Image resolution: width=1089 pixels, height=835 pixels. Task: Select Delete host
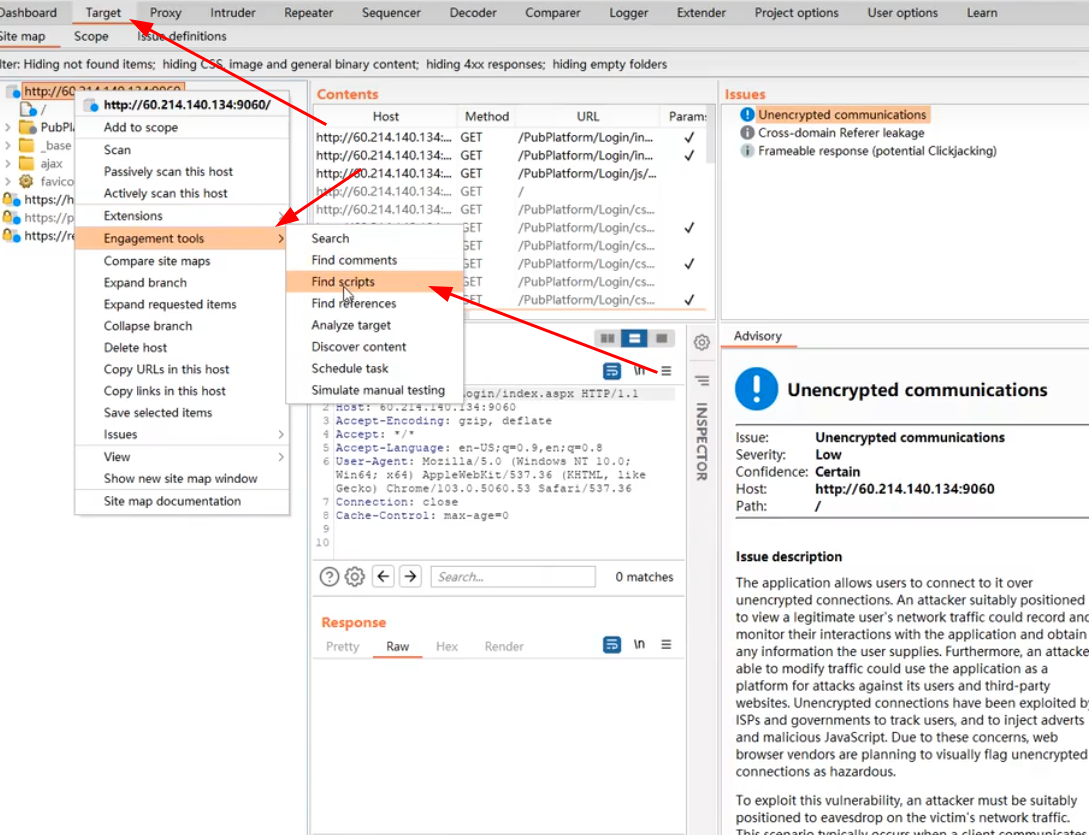pos(182,347)
